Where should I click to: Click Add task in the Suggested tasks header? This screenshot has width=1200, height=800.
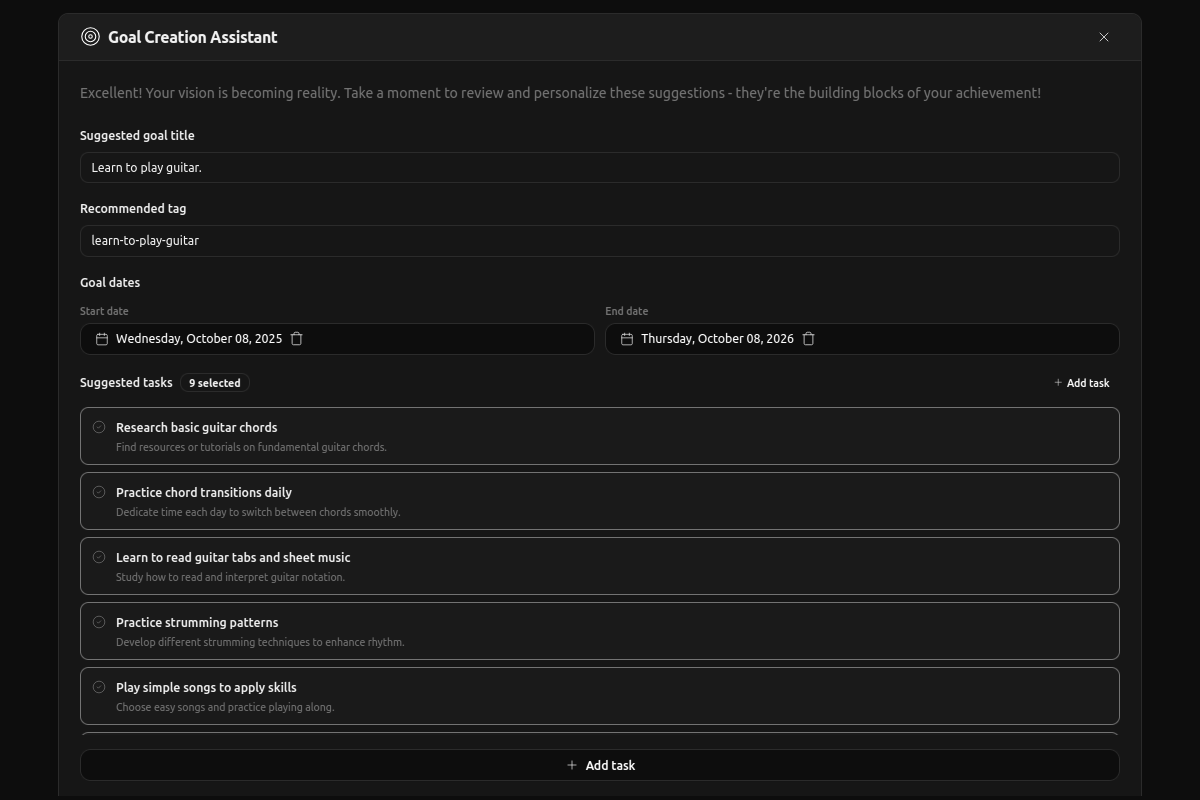(x=1082, y=383)
